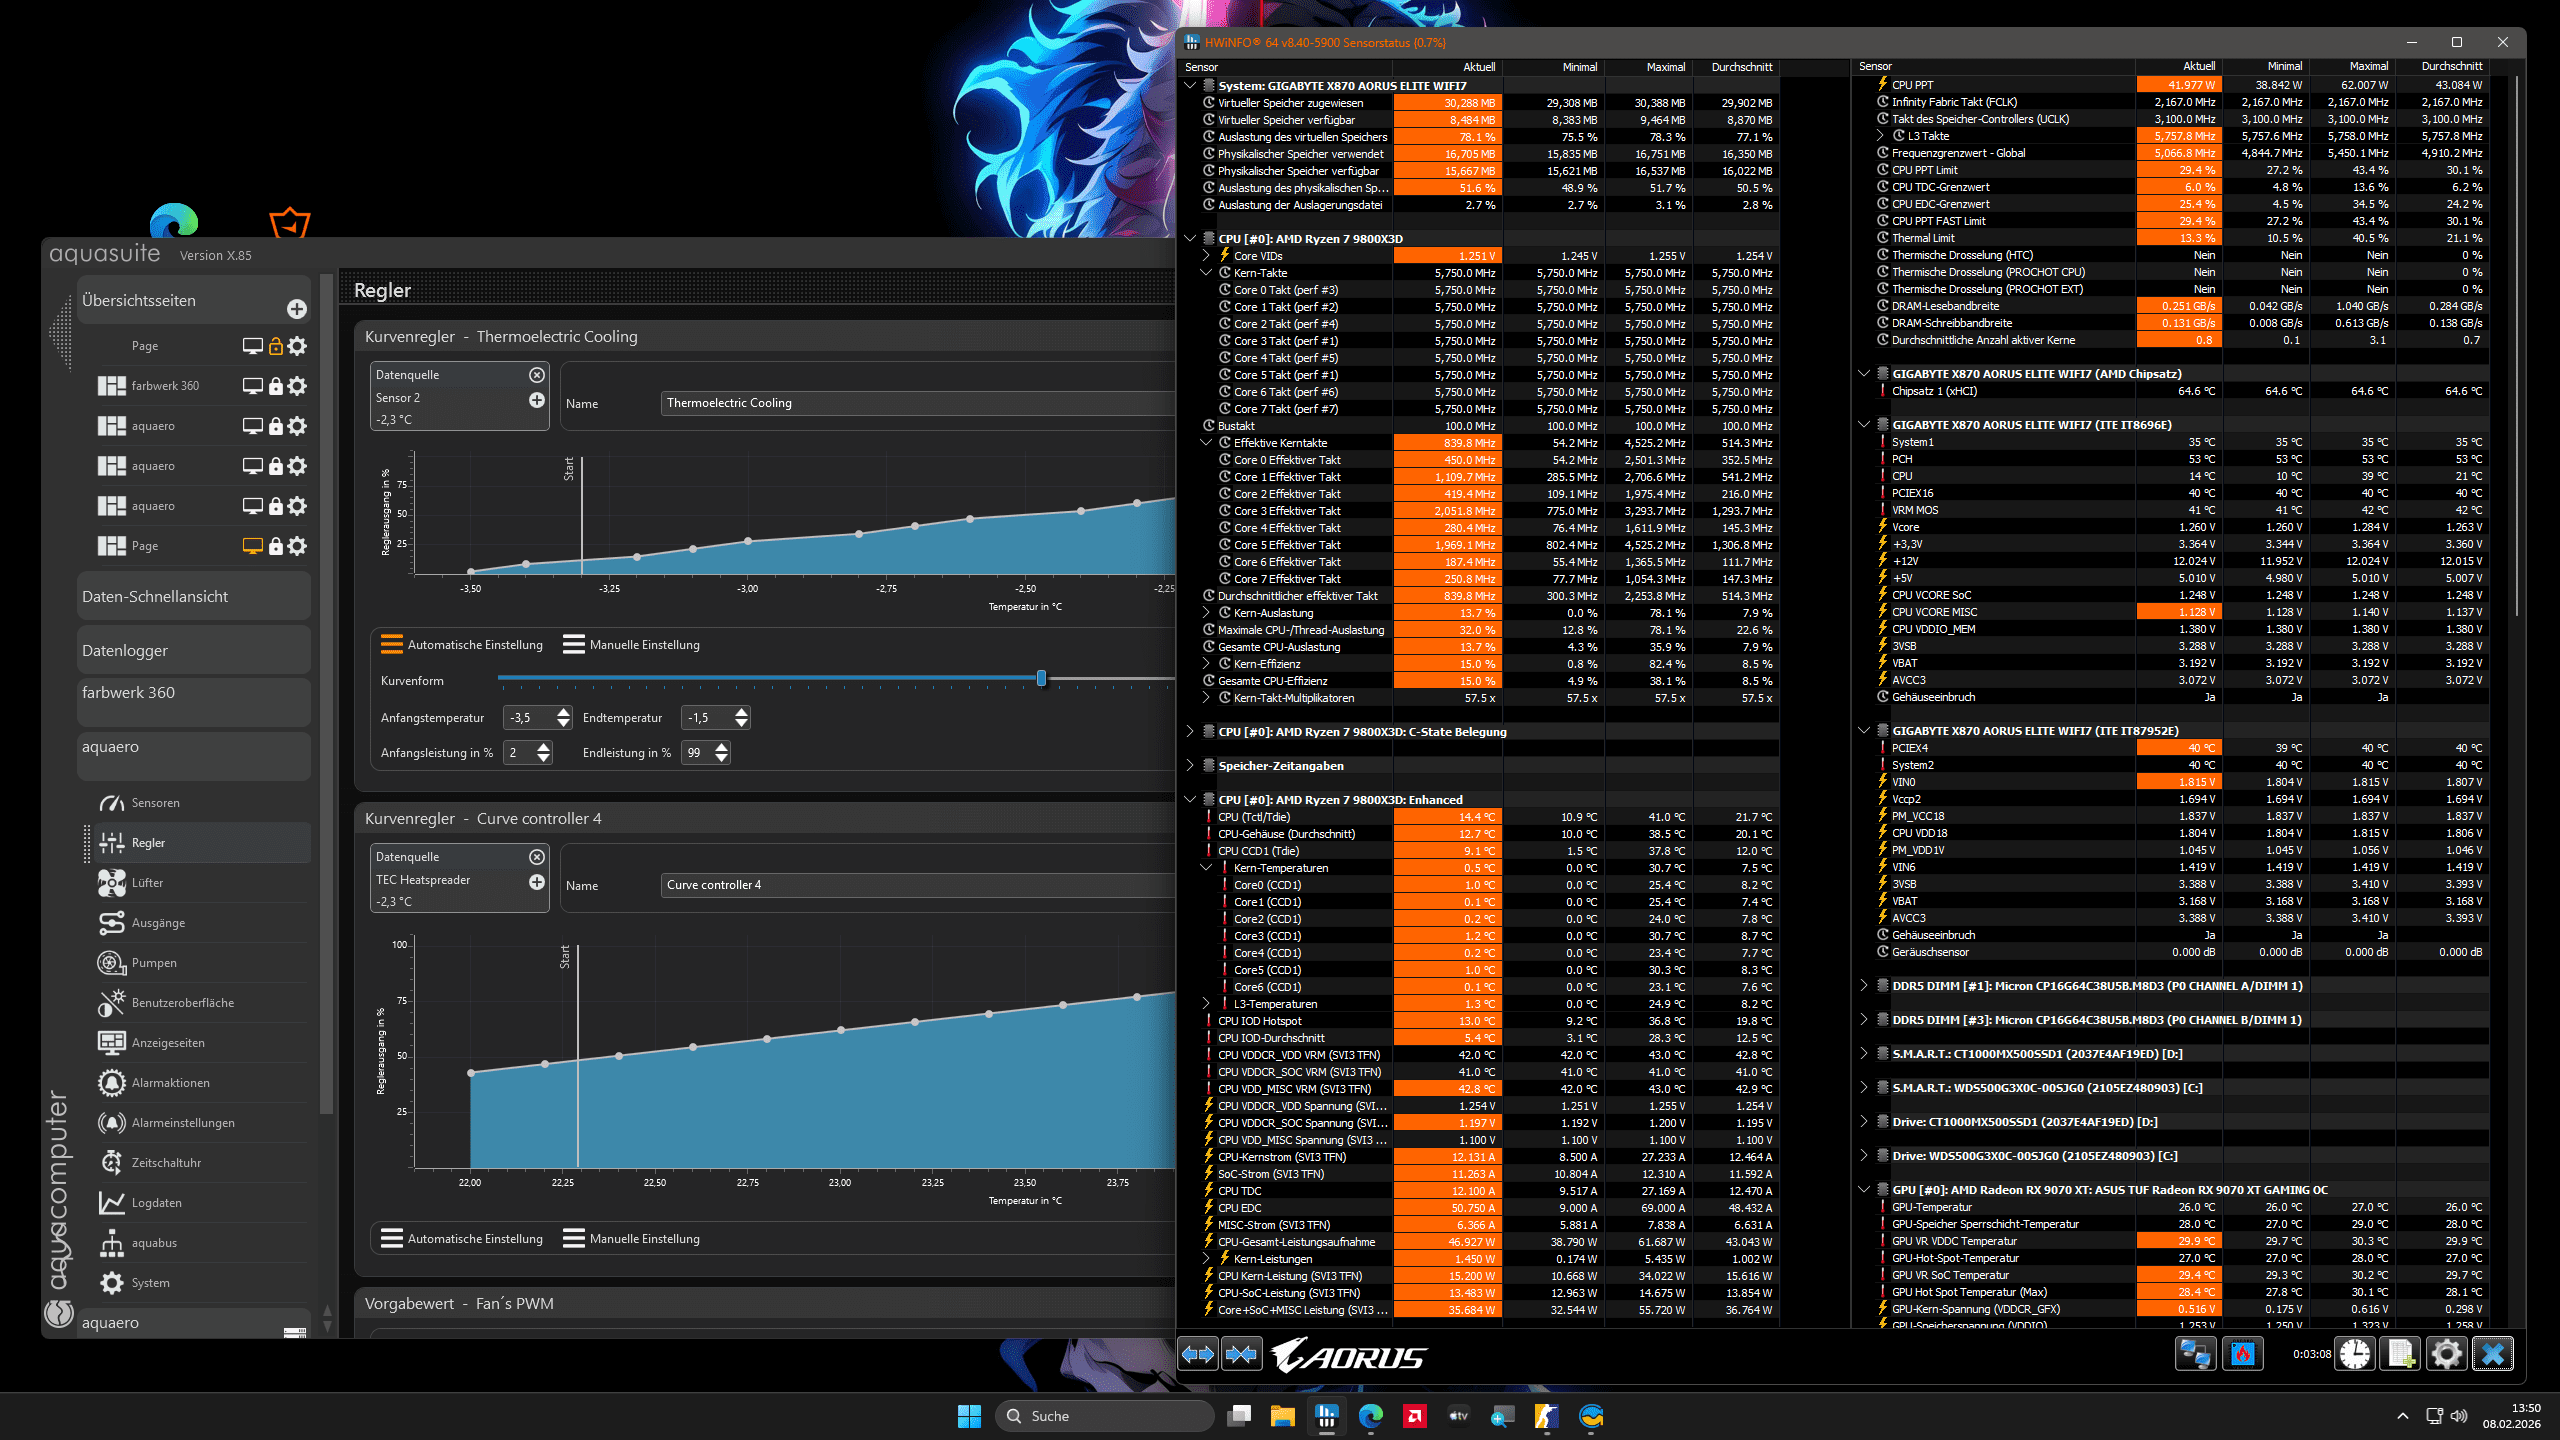Click expand columns arrows icon in HWiNFO

pos(1198,1354)
